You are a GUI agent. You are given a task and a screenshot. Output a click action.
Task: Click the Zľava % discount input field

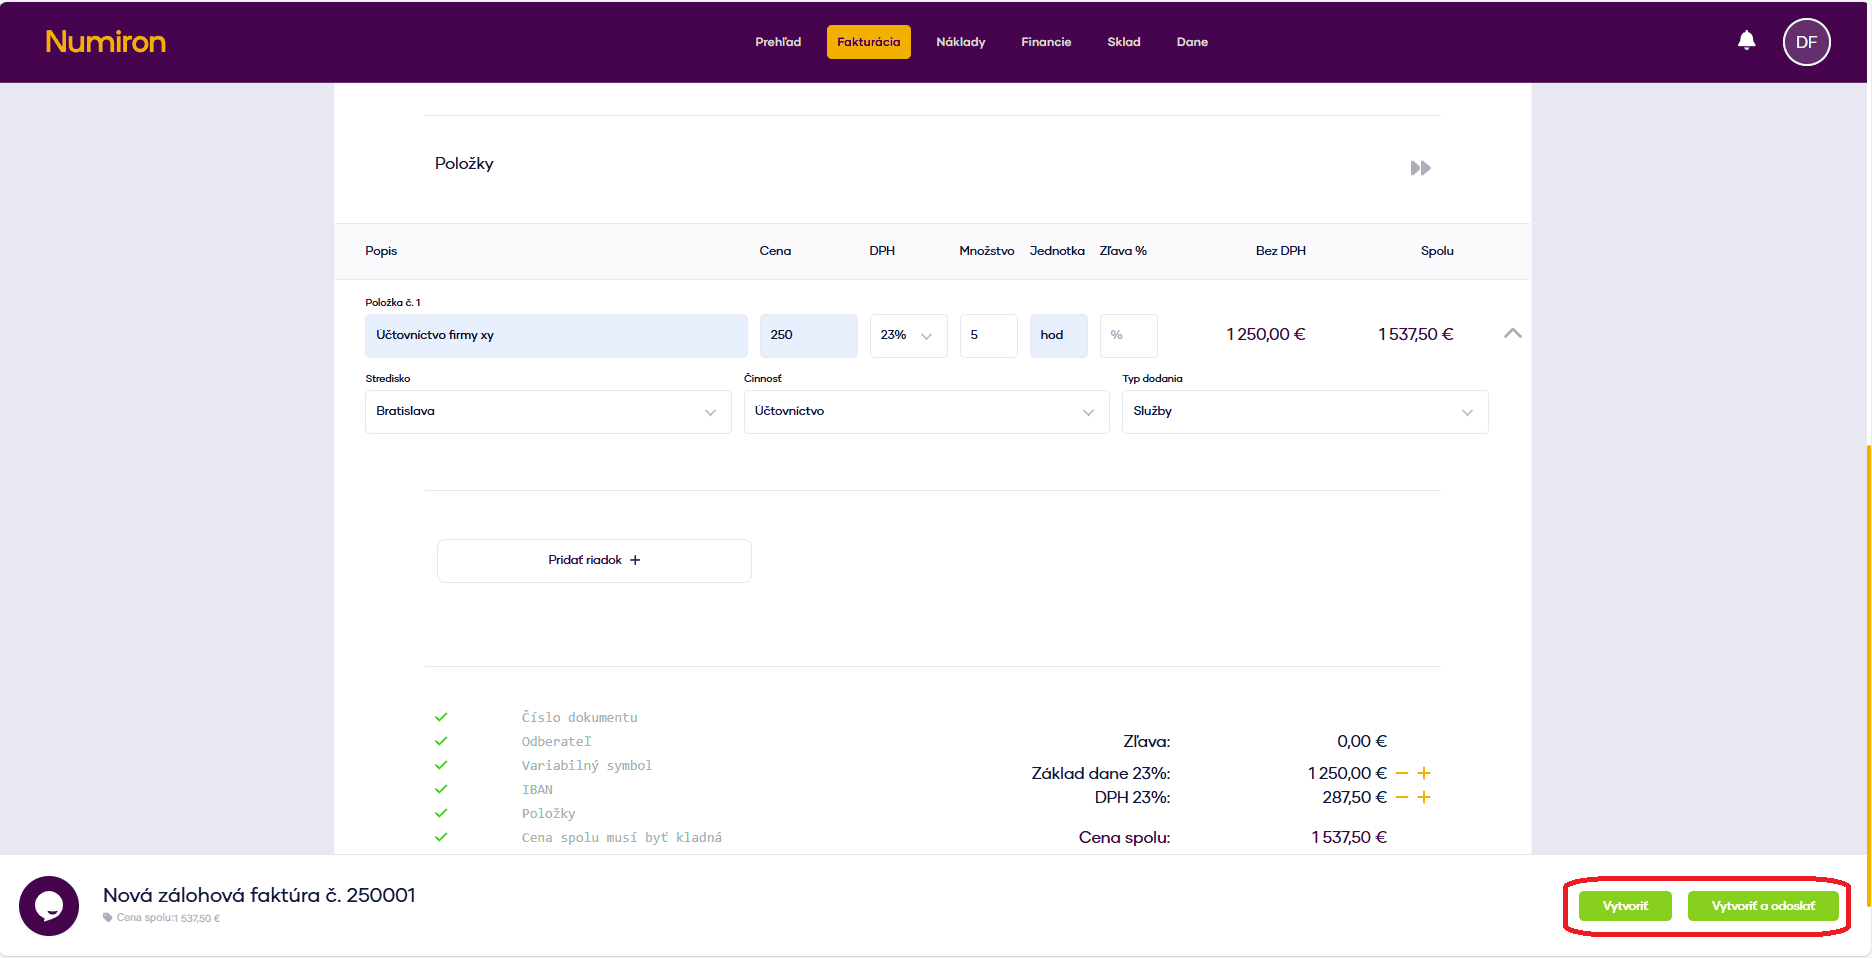pos(1128,336)
